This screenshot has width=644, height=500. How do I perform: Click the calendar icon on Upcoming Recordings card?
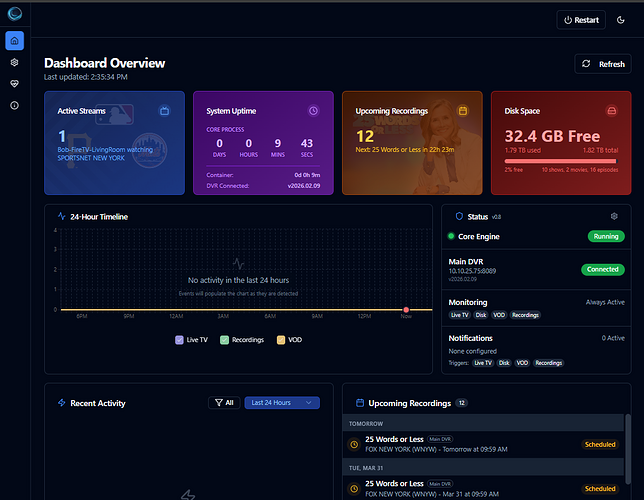(x=462, y=111)
